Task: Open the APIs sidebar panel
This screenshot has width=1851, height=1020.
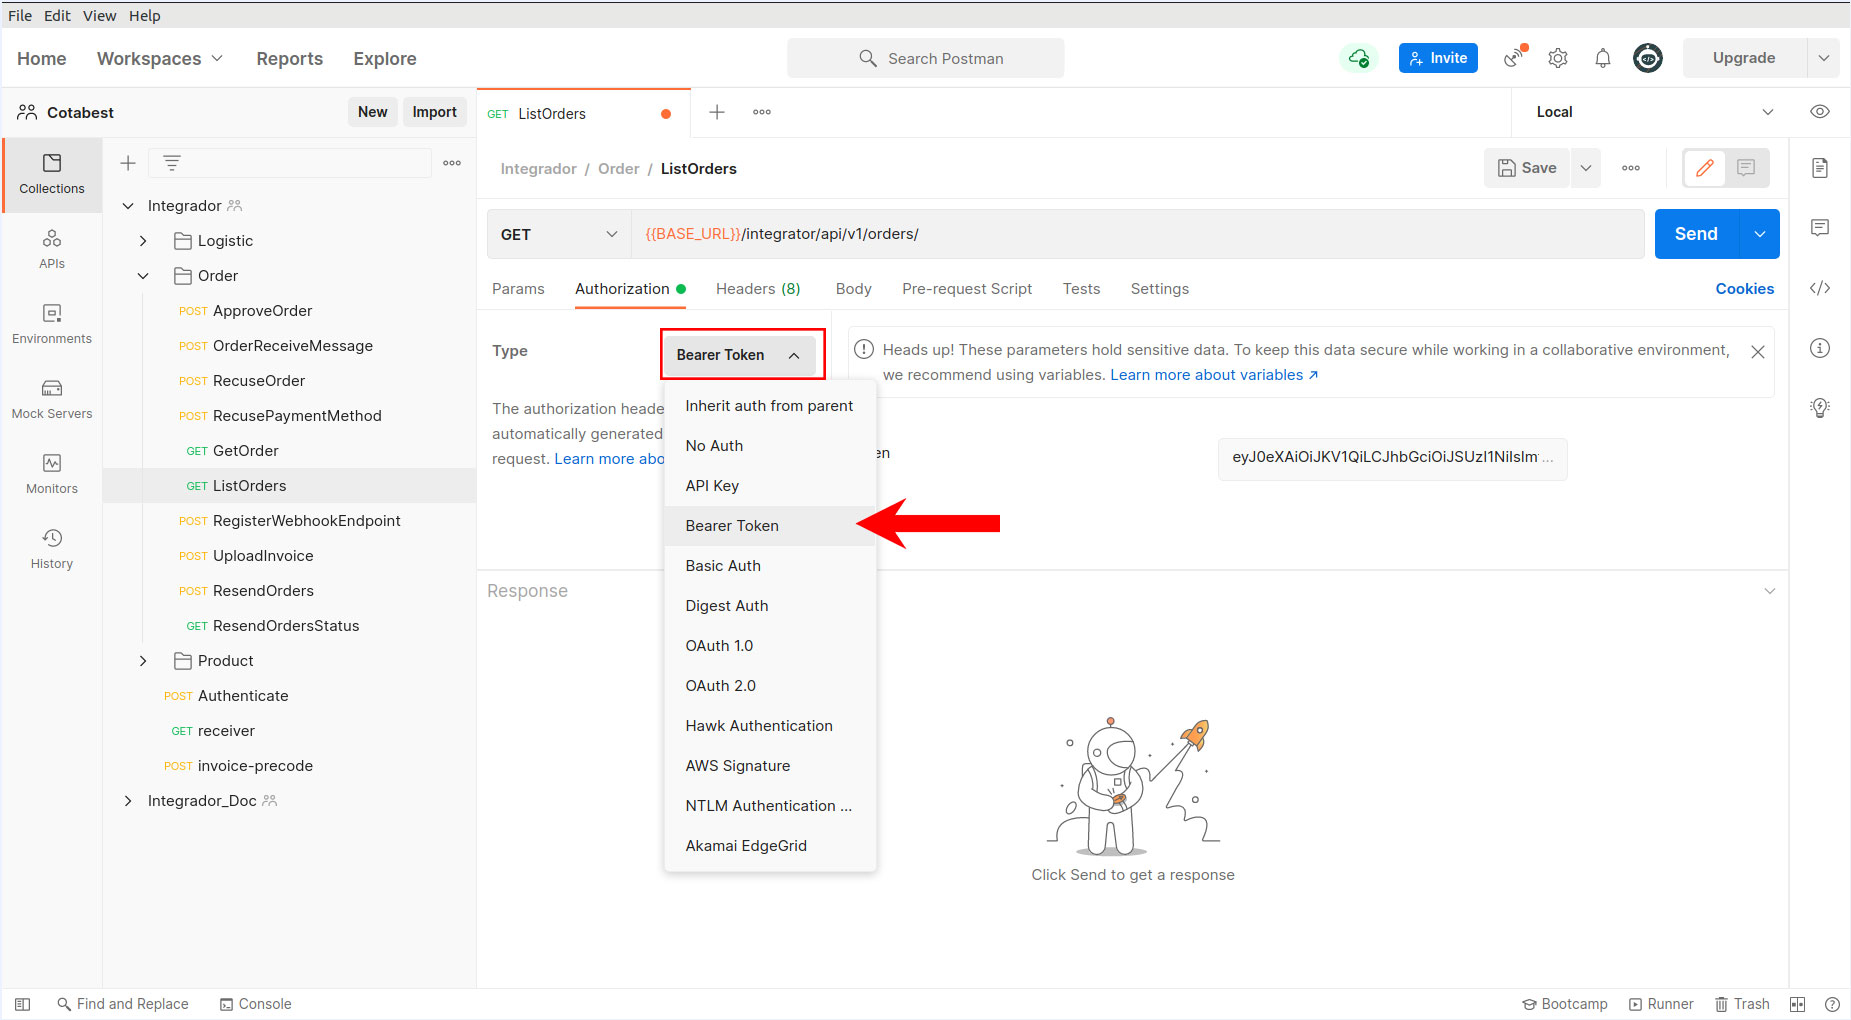Action: pos(52,249)
